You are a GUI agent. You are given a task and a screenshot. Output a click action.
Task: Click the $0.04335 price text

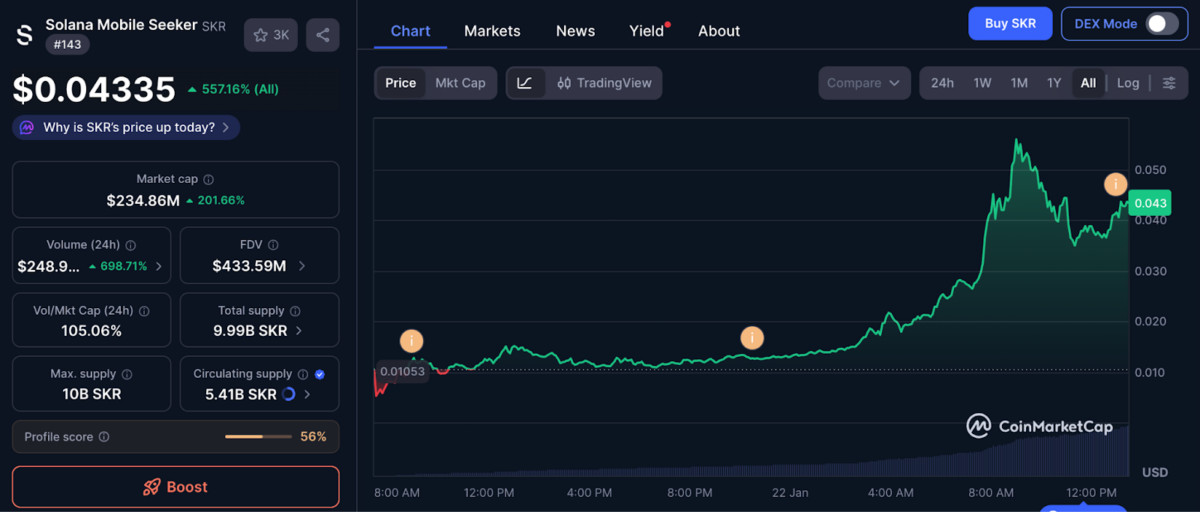(94, 90)
